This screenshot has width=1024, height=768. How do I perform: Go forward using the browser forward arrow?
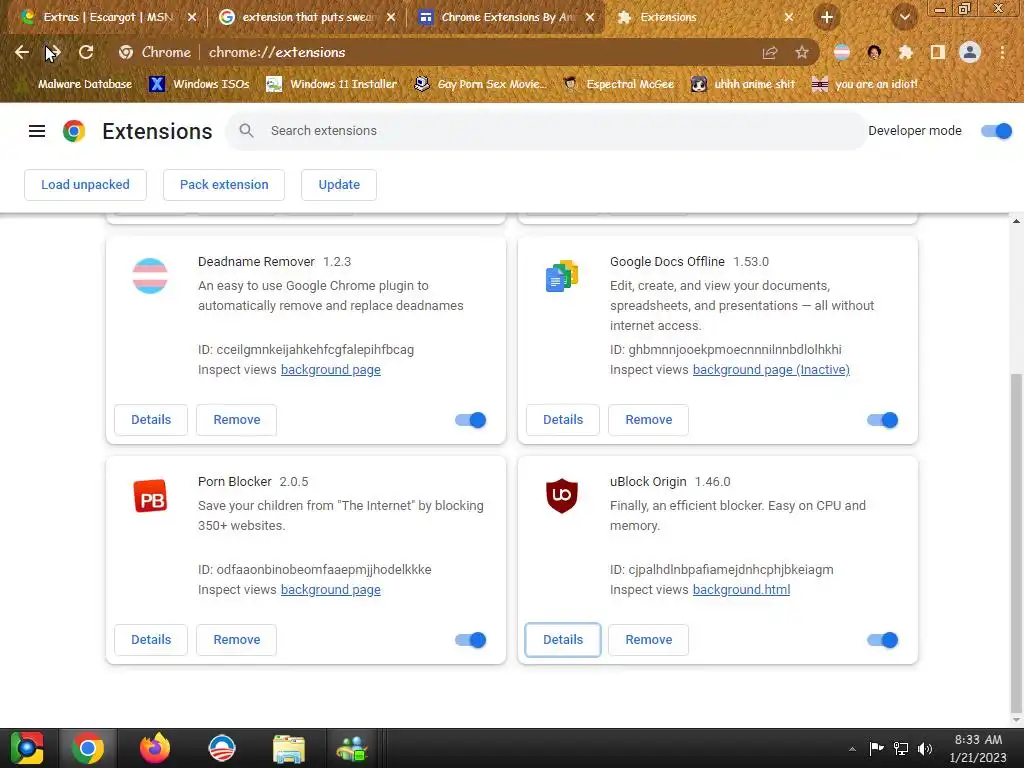(54, 52)
